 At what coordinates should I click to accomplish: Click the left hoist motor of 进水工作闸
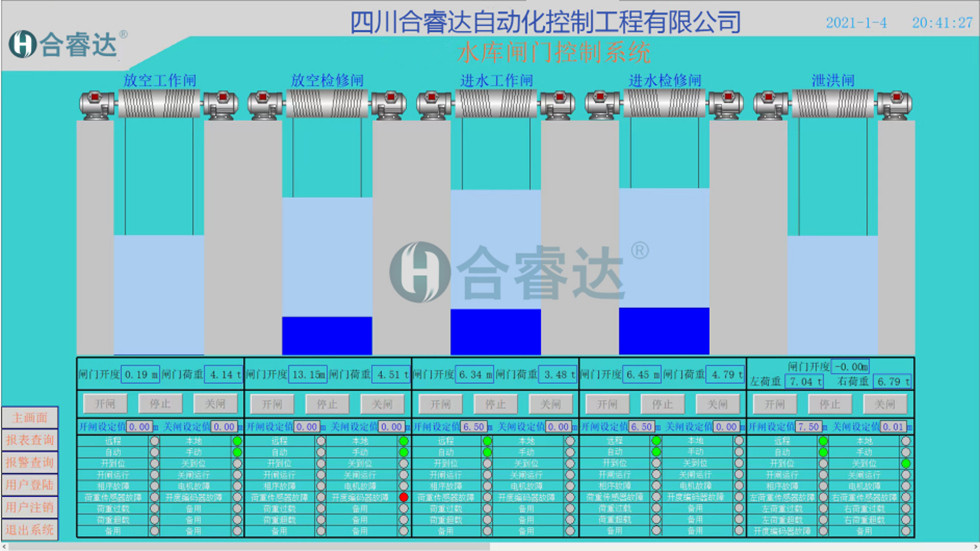(x=434, y=104)
